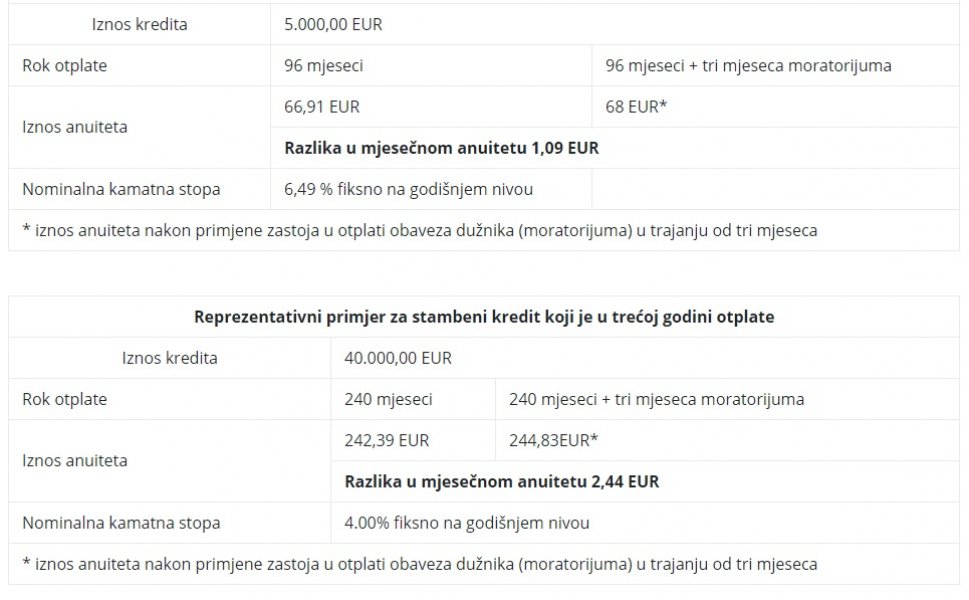Click the 68 EUR* annuity value
This screenshot has width=969, height=600.
pos(636,106)
